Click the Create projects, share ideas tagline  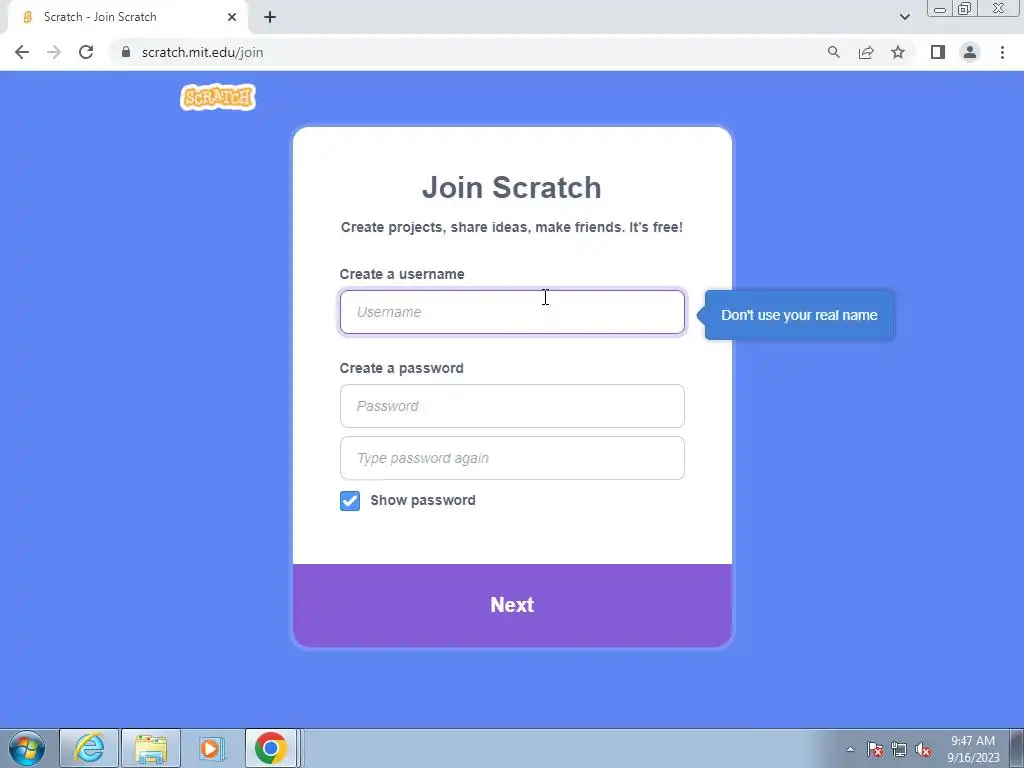(511, 227)
